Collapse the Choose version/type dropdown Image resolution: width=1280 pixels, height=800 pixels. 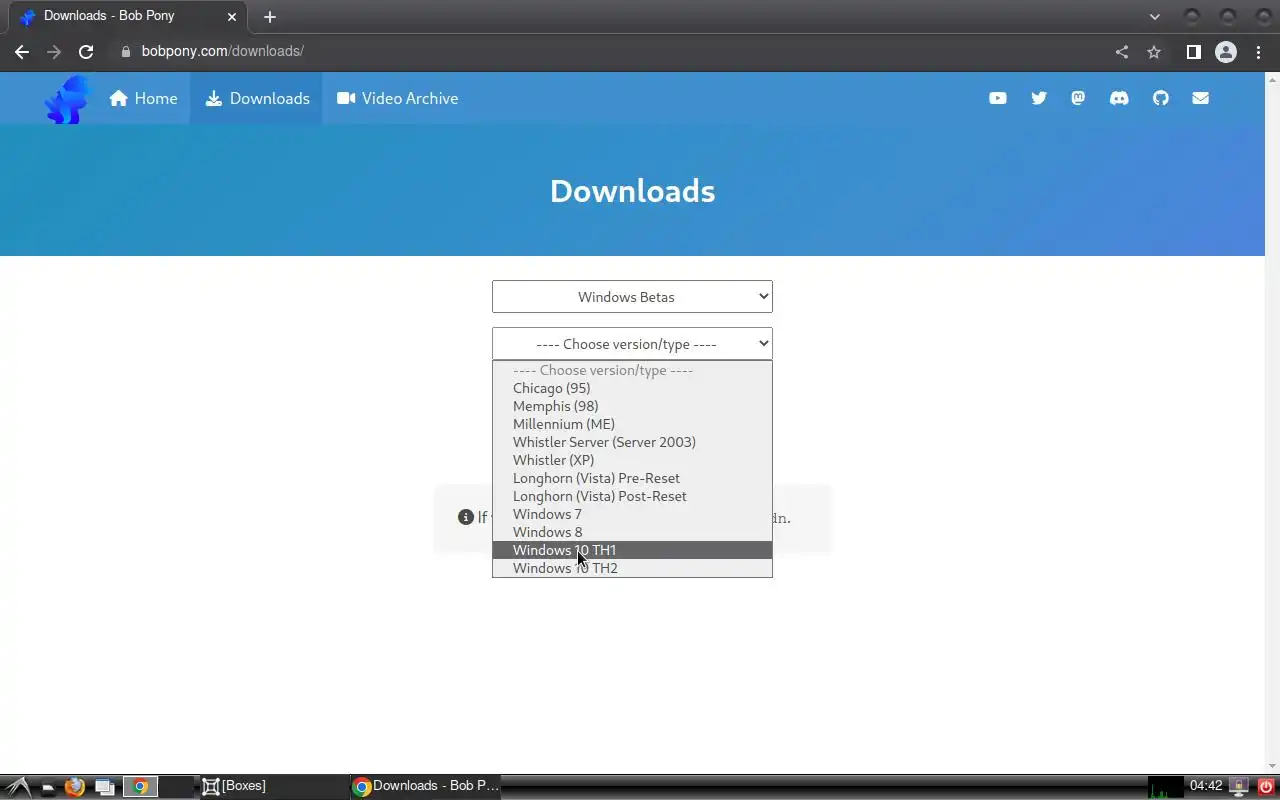click(x=632, y=344)
